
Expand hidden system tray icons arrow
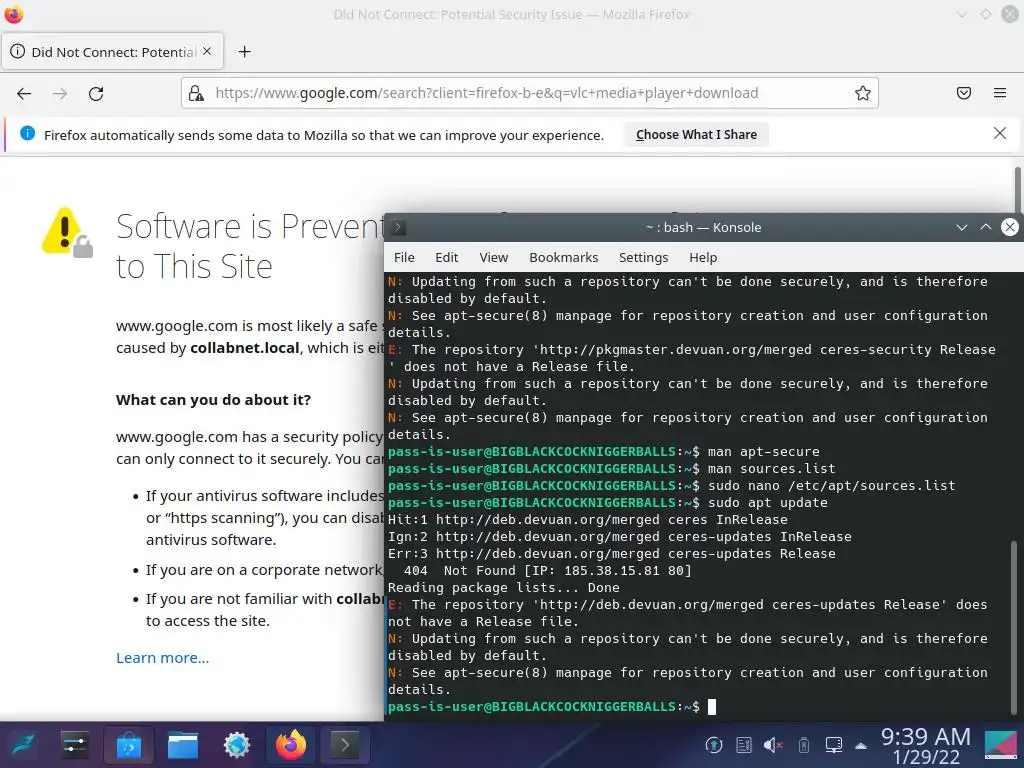coord(861,746)
